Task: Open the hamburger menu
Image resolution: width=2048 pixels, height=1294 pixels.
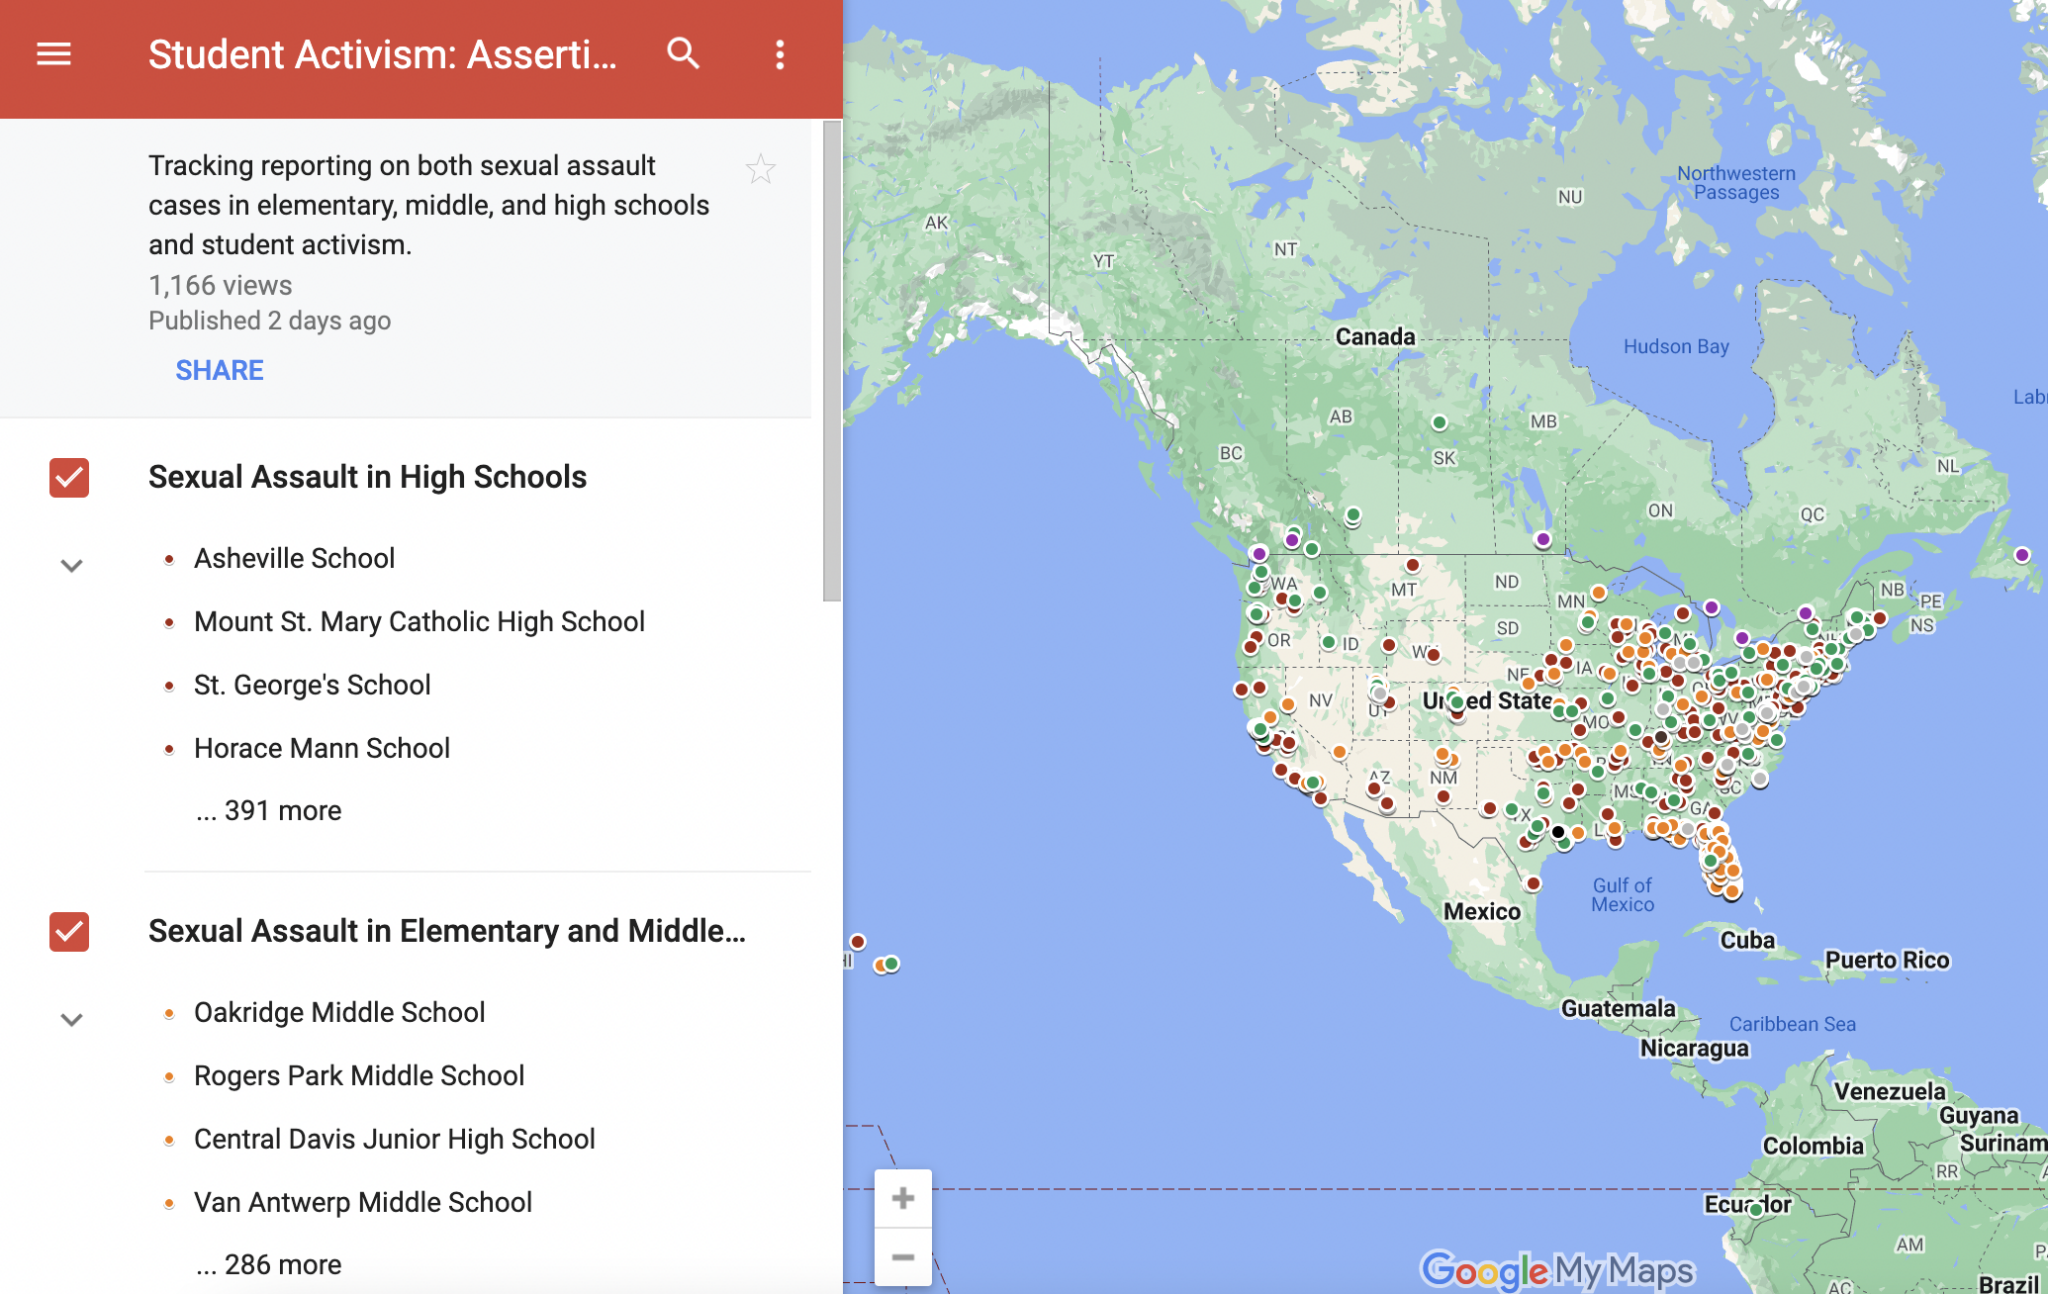Action: tap(53, 54)
